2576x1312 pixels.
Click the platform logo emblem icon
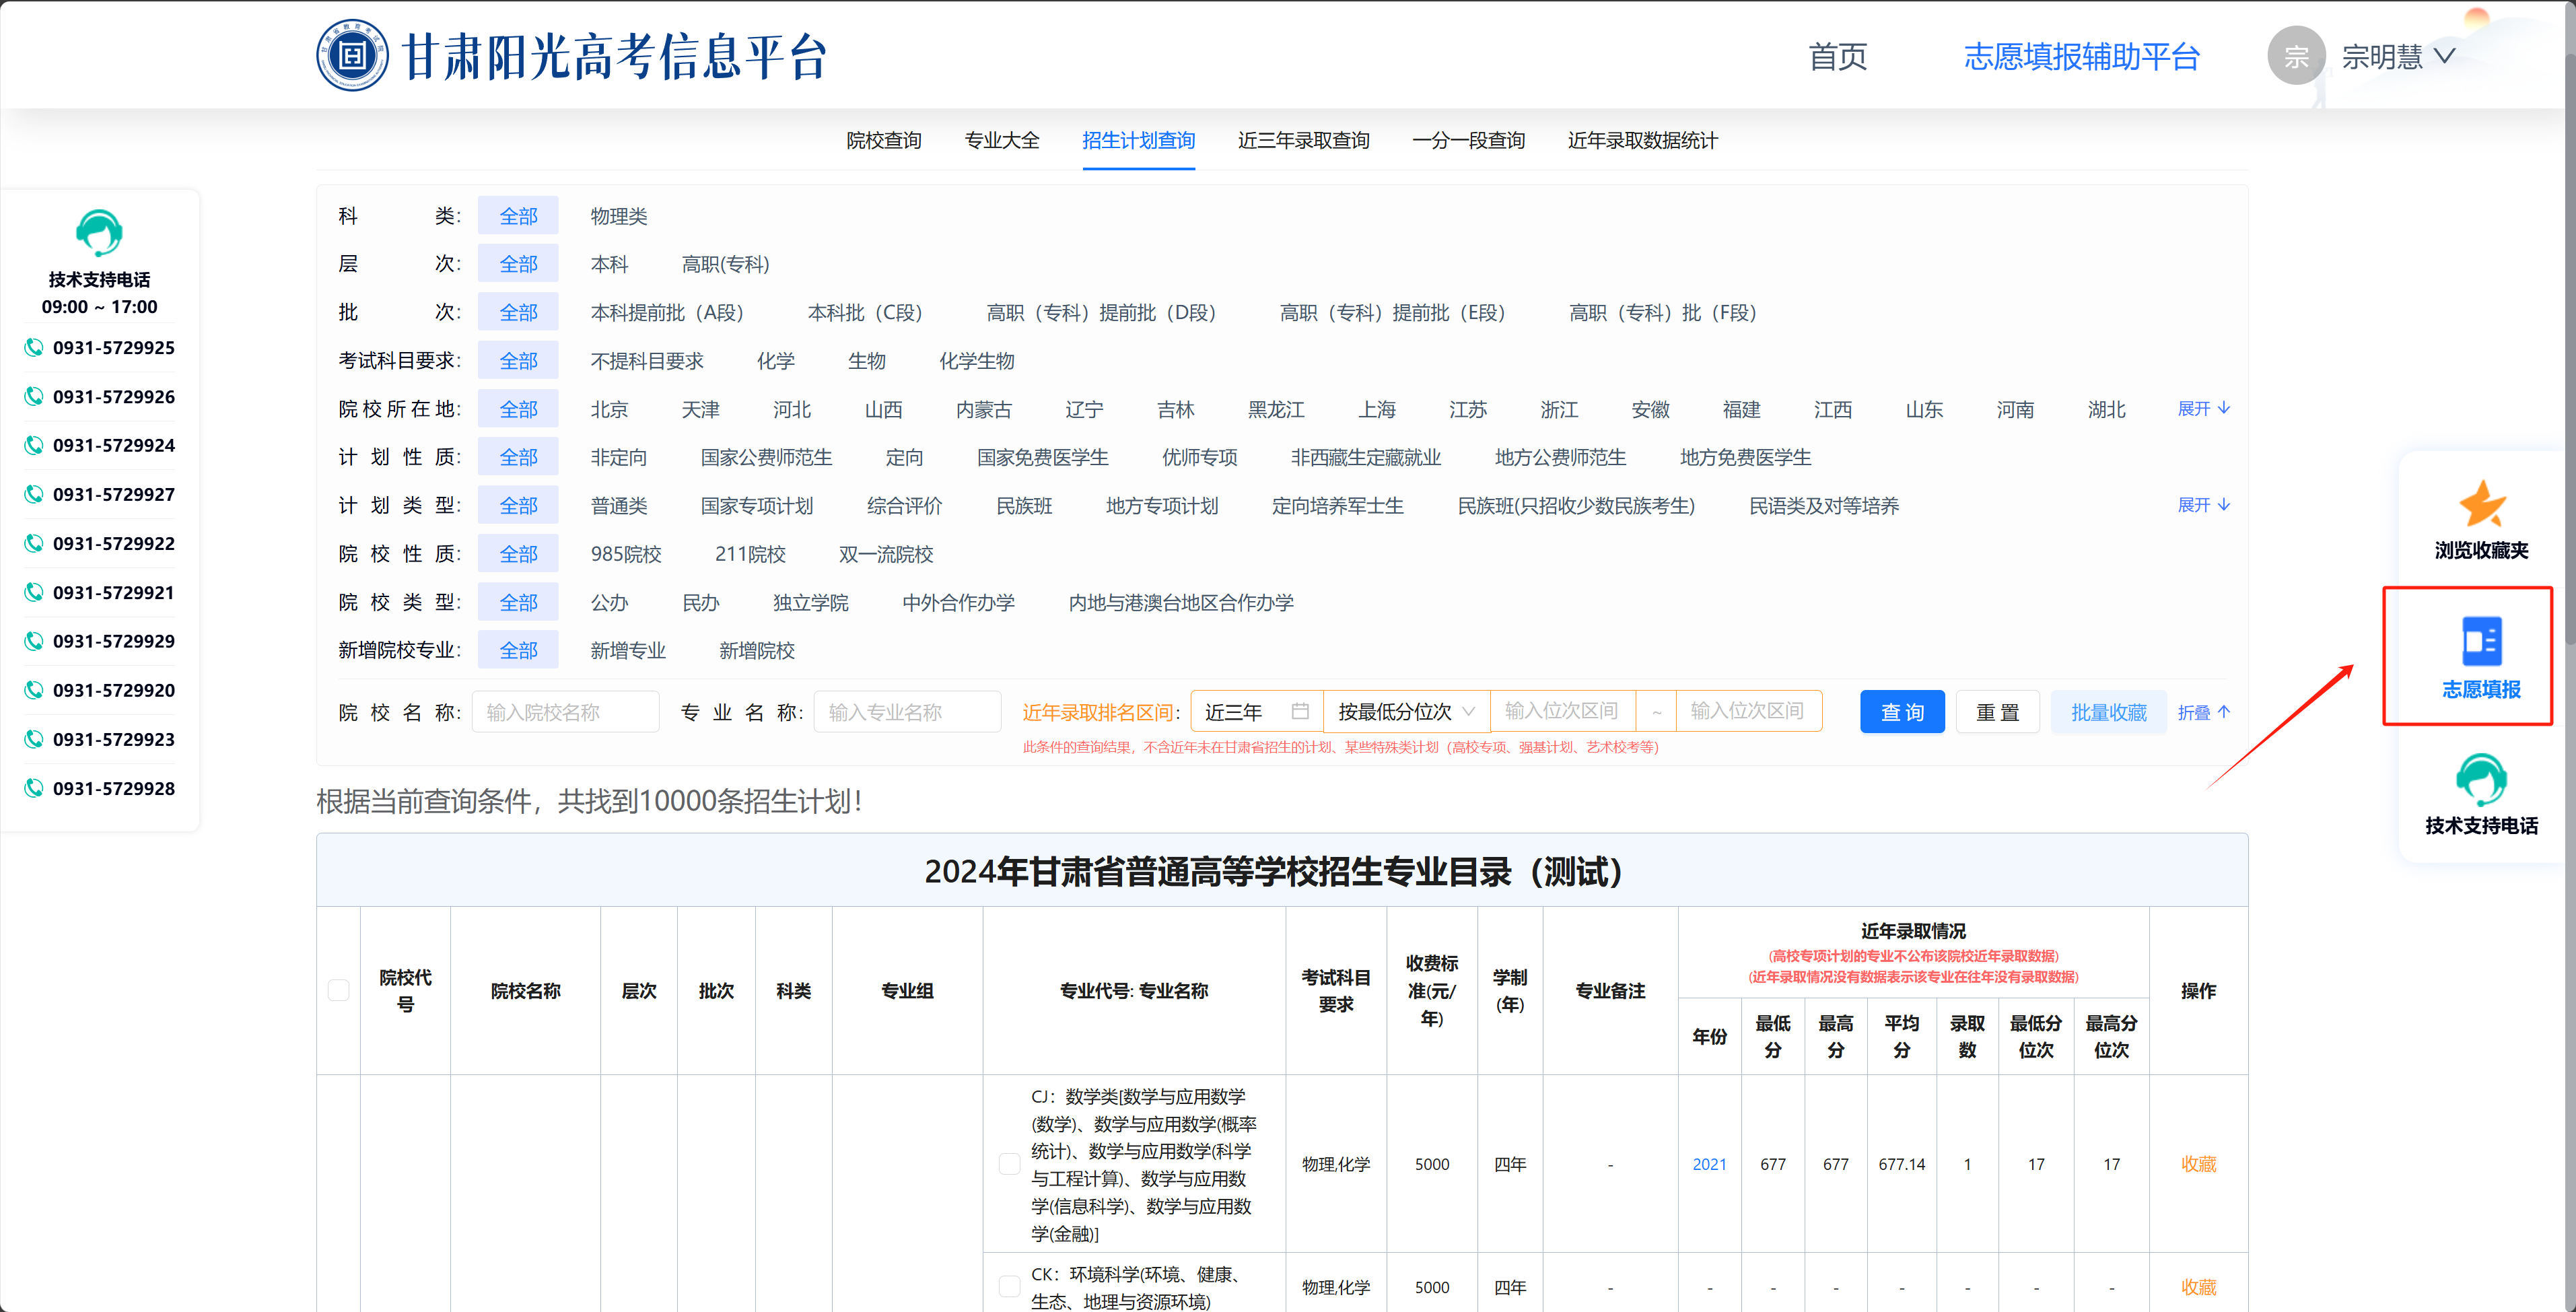352,56
